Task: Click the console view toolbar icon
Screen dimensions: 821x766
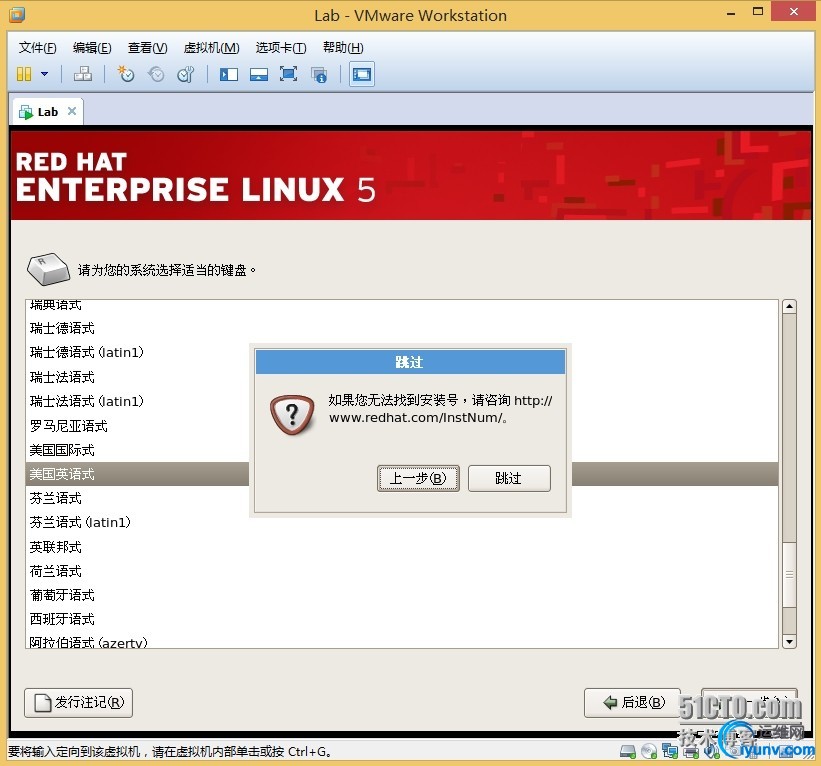Action: [x=362, y=74]
